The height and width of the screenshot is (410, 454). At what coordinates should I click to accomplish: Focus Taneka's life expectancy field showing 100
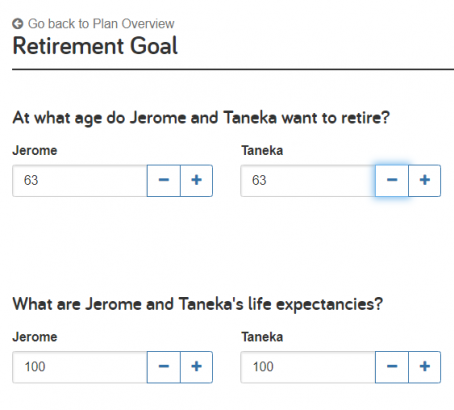pyautogui.click(x=308, y=367)
